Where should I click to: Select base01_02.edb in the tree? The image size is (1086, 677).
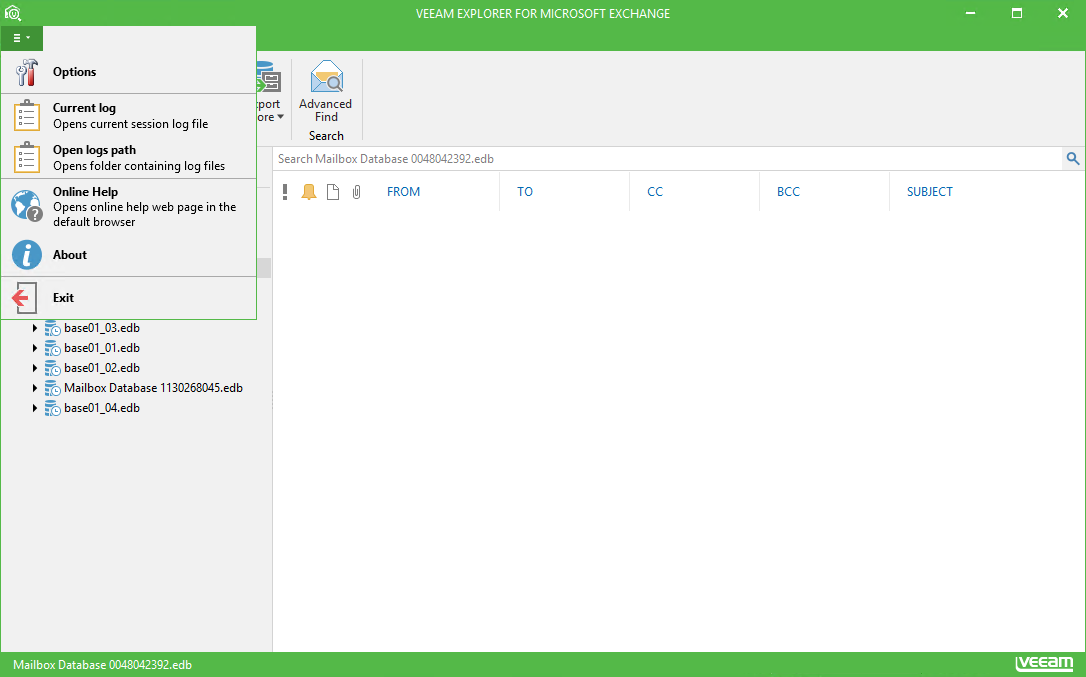click(102, 368)
